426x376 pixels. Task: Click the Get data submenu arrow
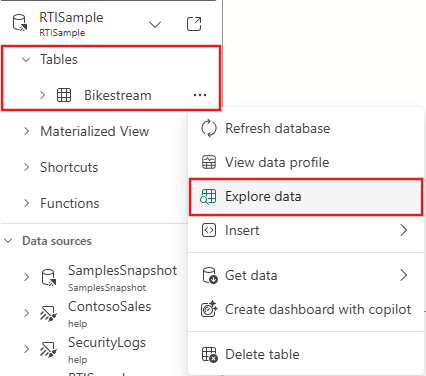(404, 275)
